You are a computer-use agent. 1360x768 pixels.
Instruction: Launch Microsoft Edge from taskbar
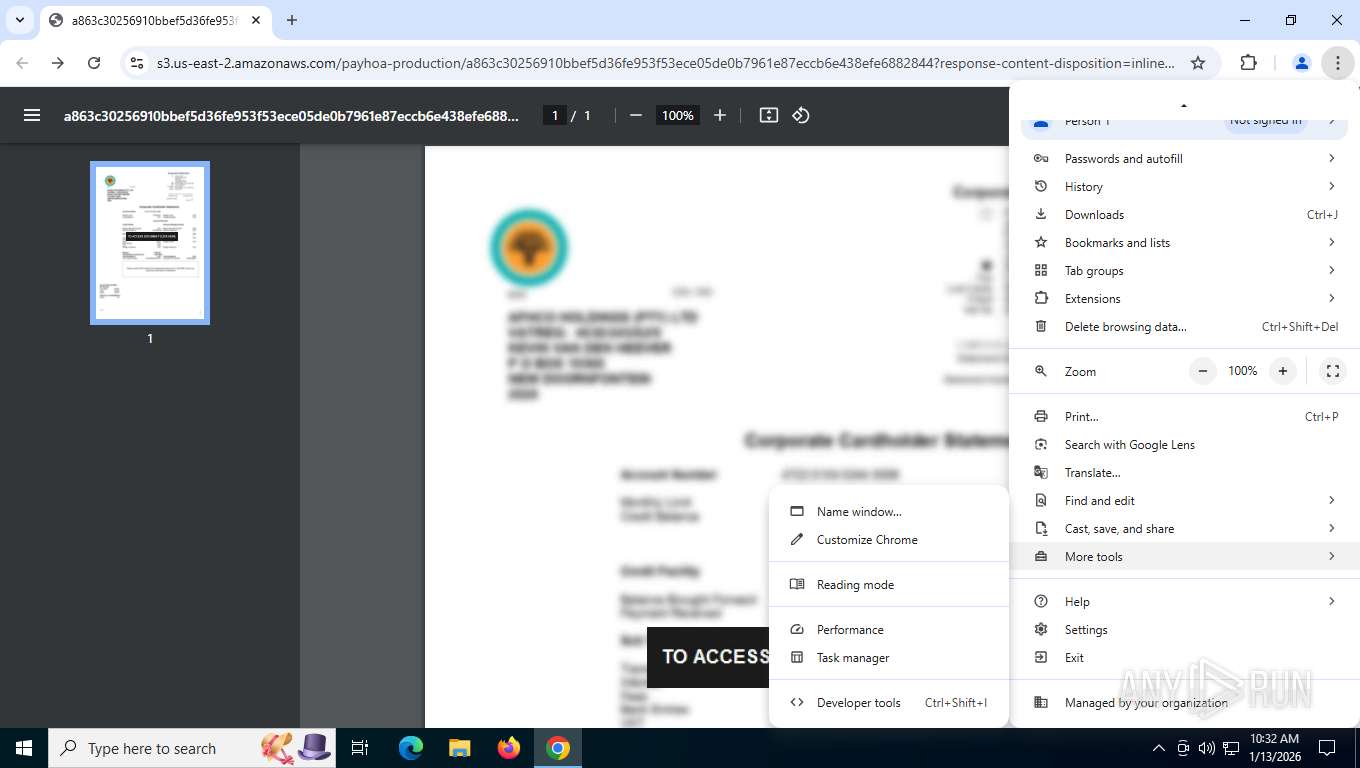click(411, 748)
